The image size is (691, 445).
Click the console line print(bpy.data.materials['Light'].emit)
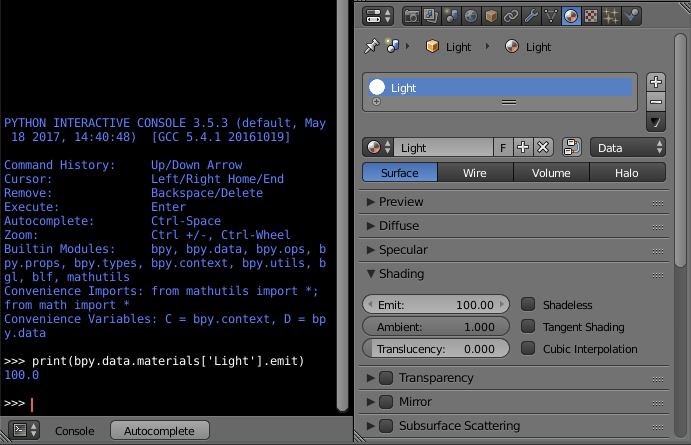tap(167, 361)
